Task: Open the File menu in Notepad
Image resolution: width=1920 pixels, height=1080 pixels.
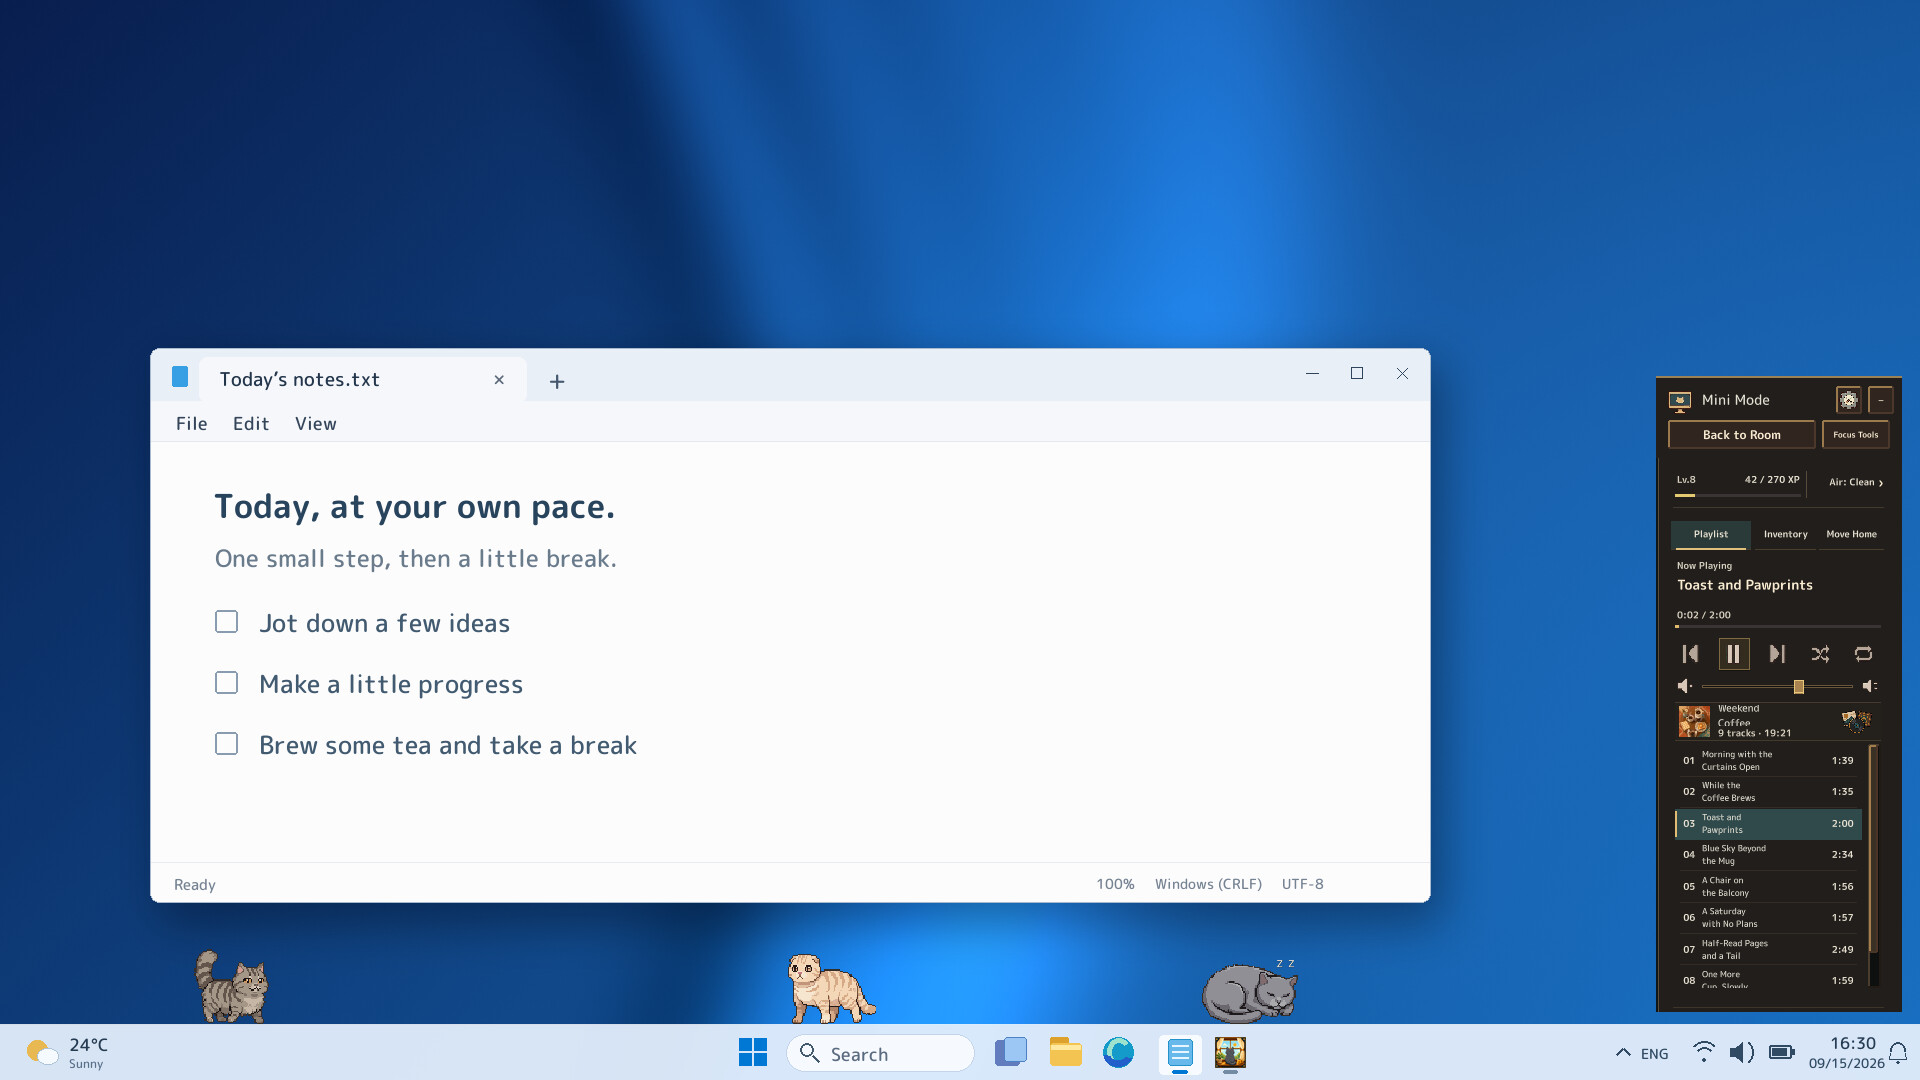Action: click(x=192, y=424)
